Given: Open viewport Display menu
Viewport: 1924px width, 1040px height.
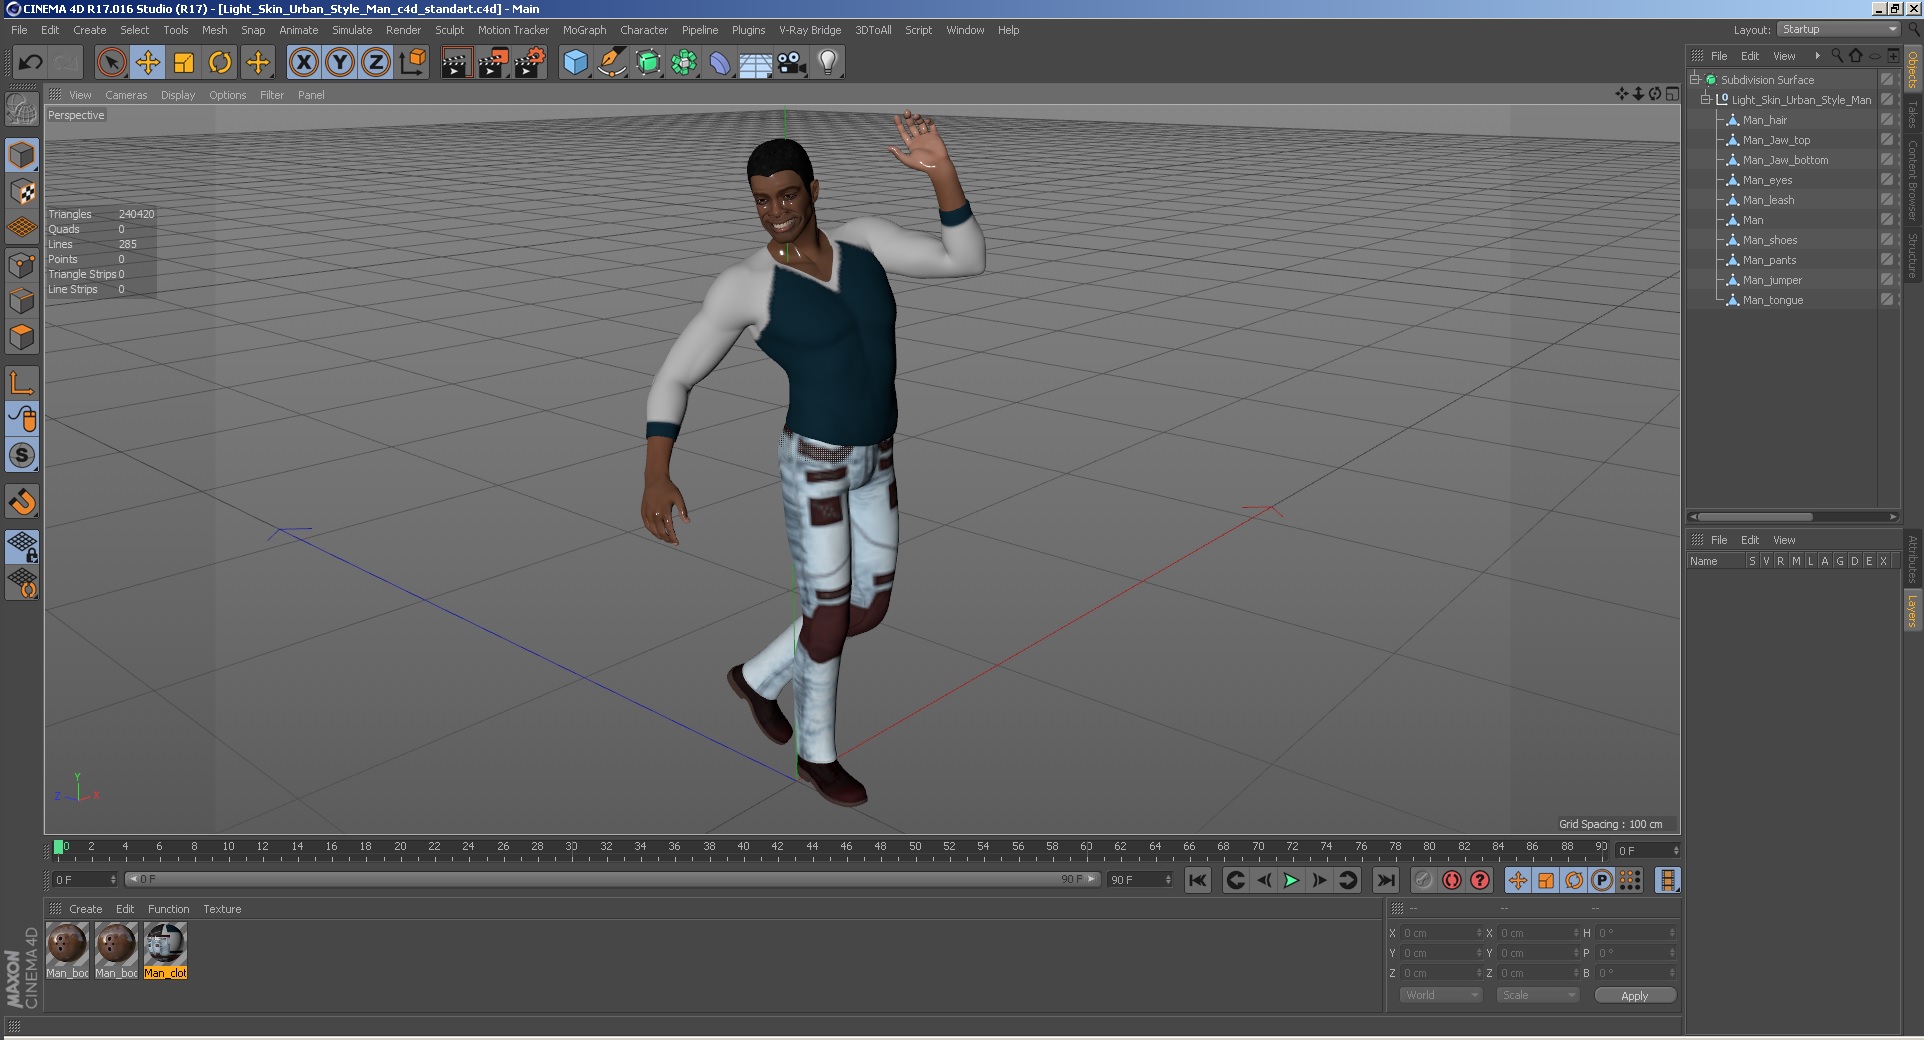Looking at the screenshot, I should pyautogui.click(x=178, y=95).
